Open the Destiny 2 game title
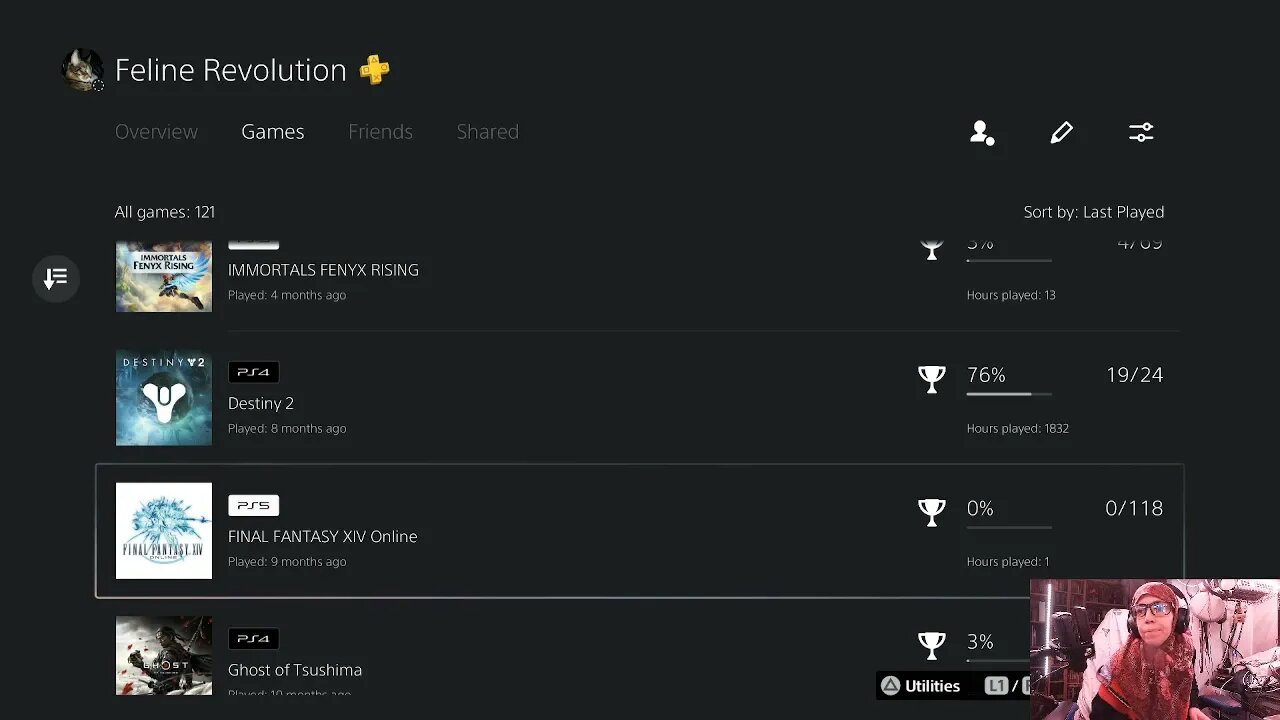 [261, 403]
